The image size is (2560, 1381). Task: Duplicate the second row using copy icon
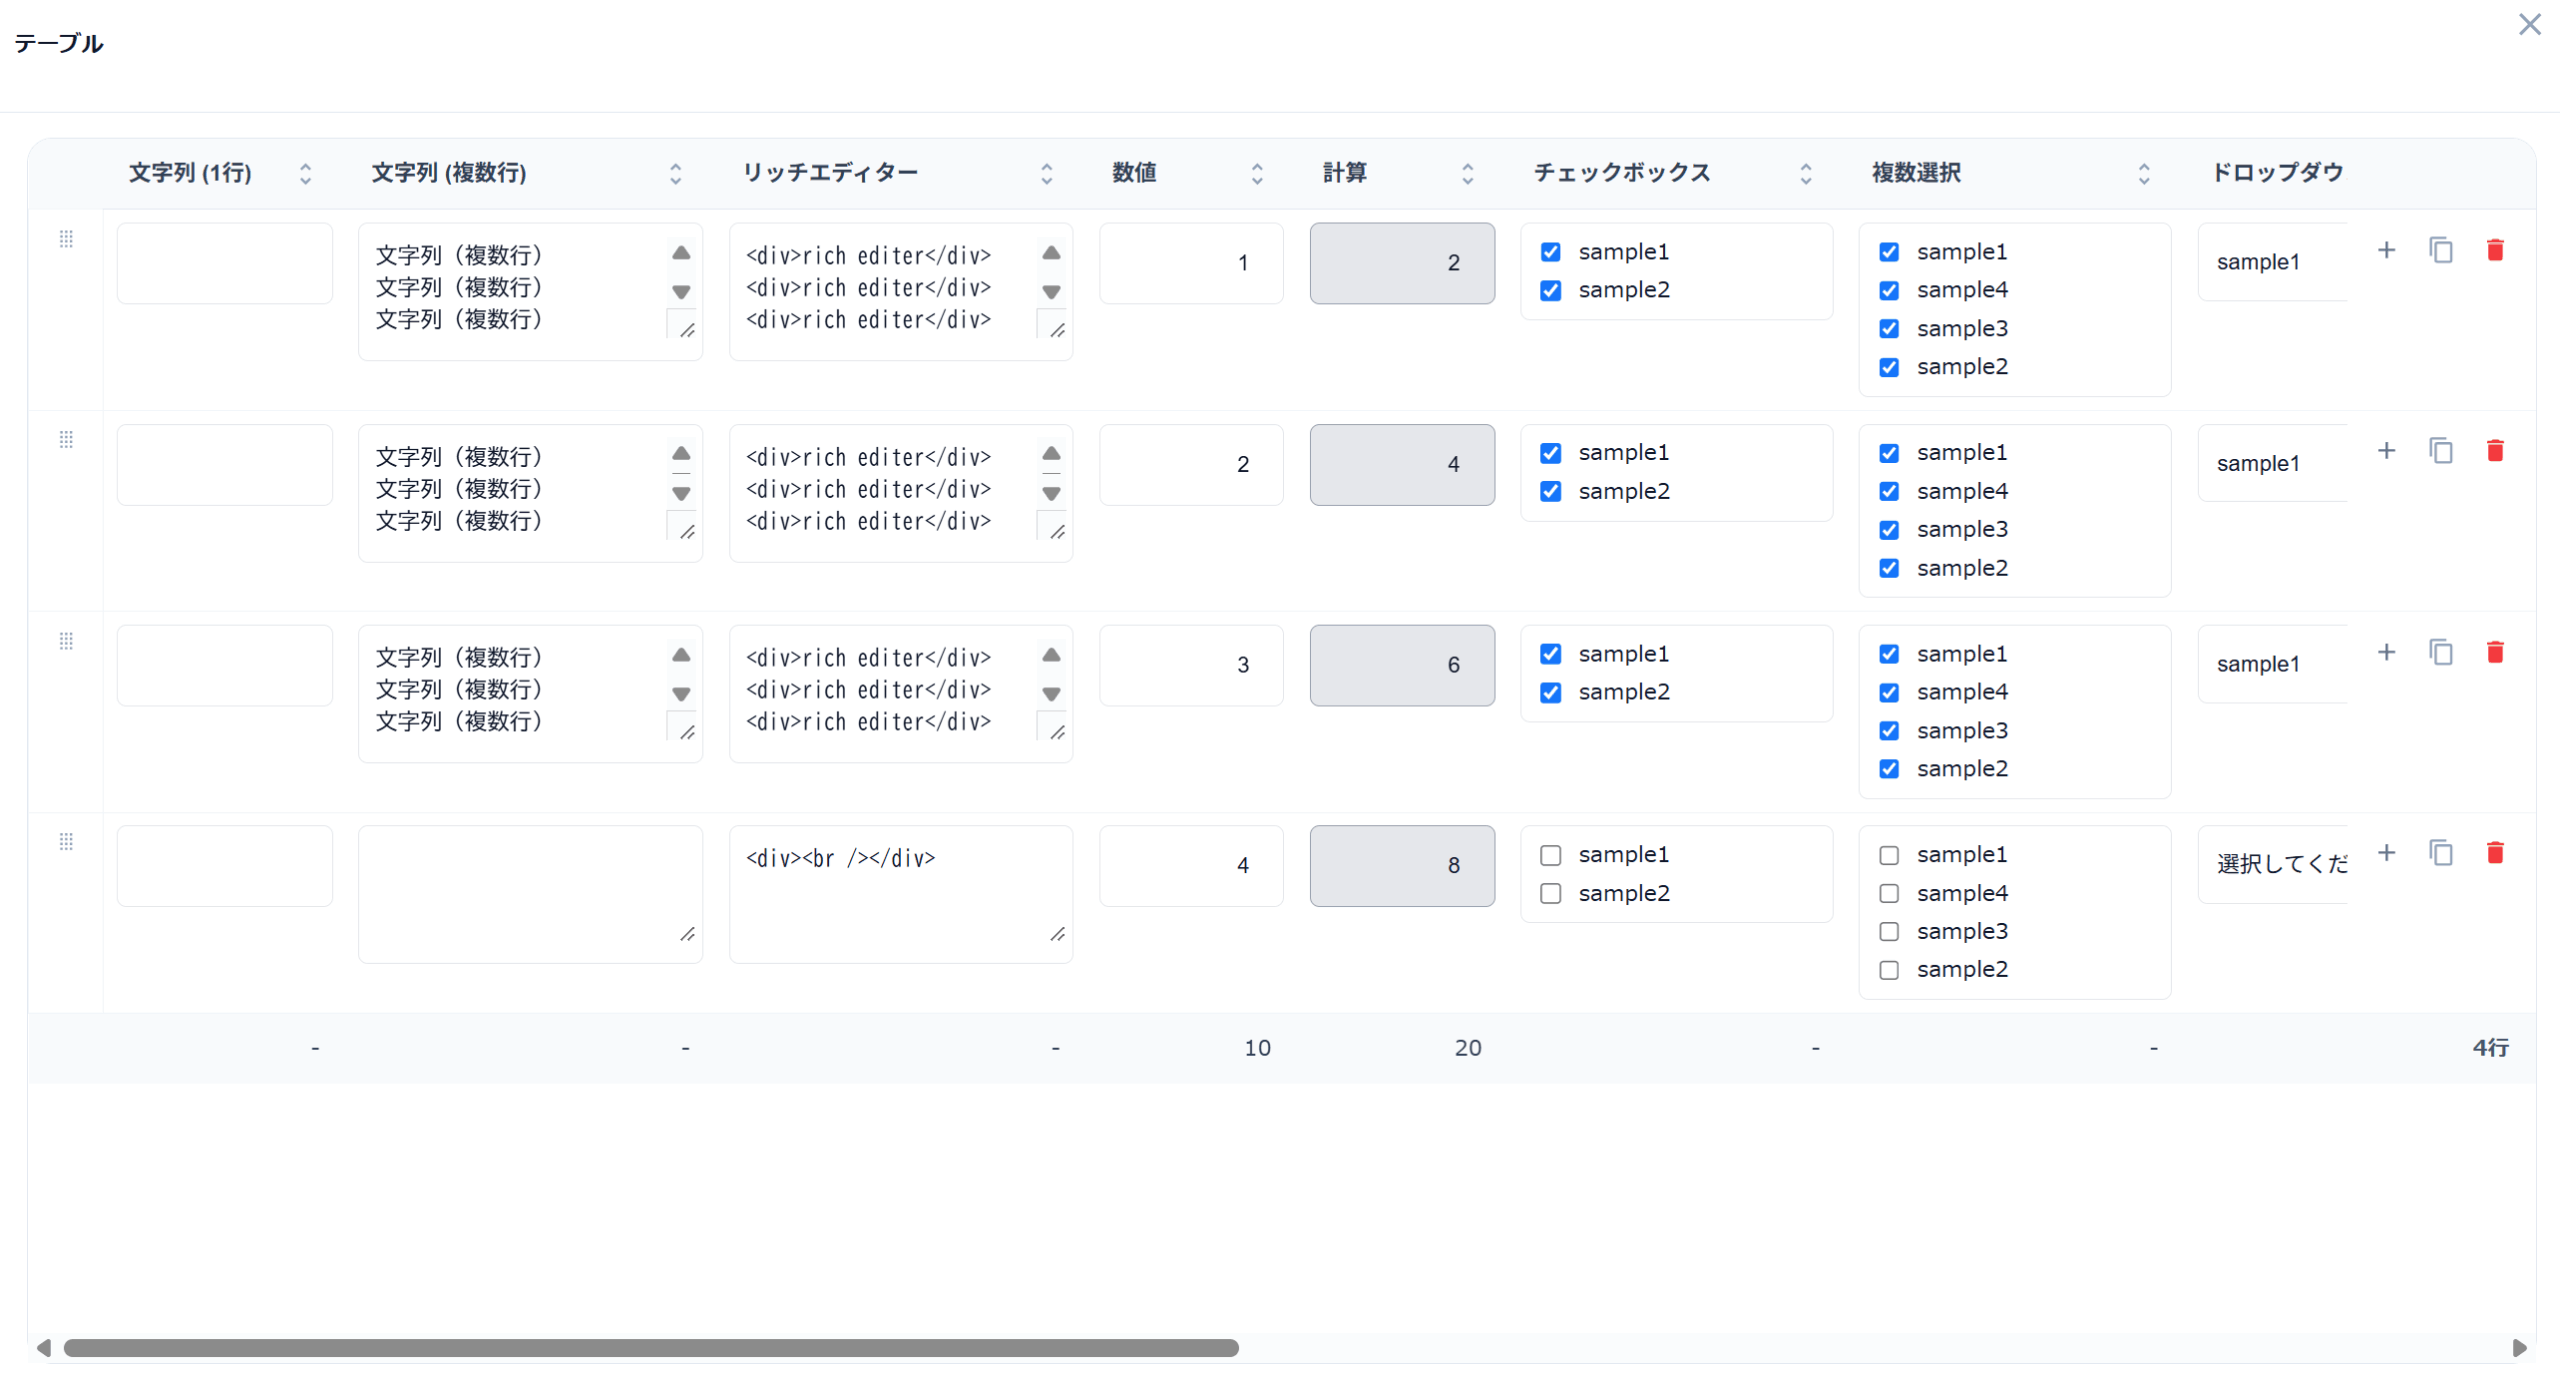point(2440,451)
